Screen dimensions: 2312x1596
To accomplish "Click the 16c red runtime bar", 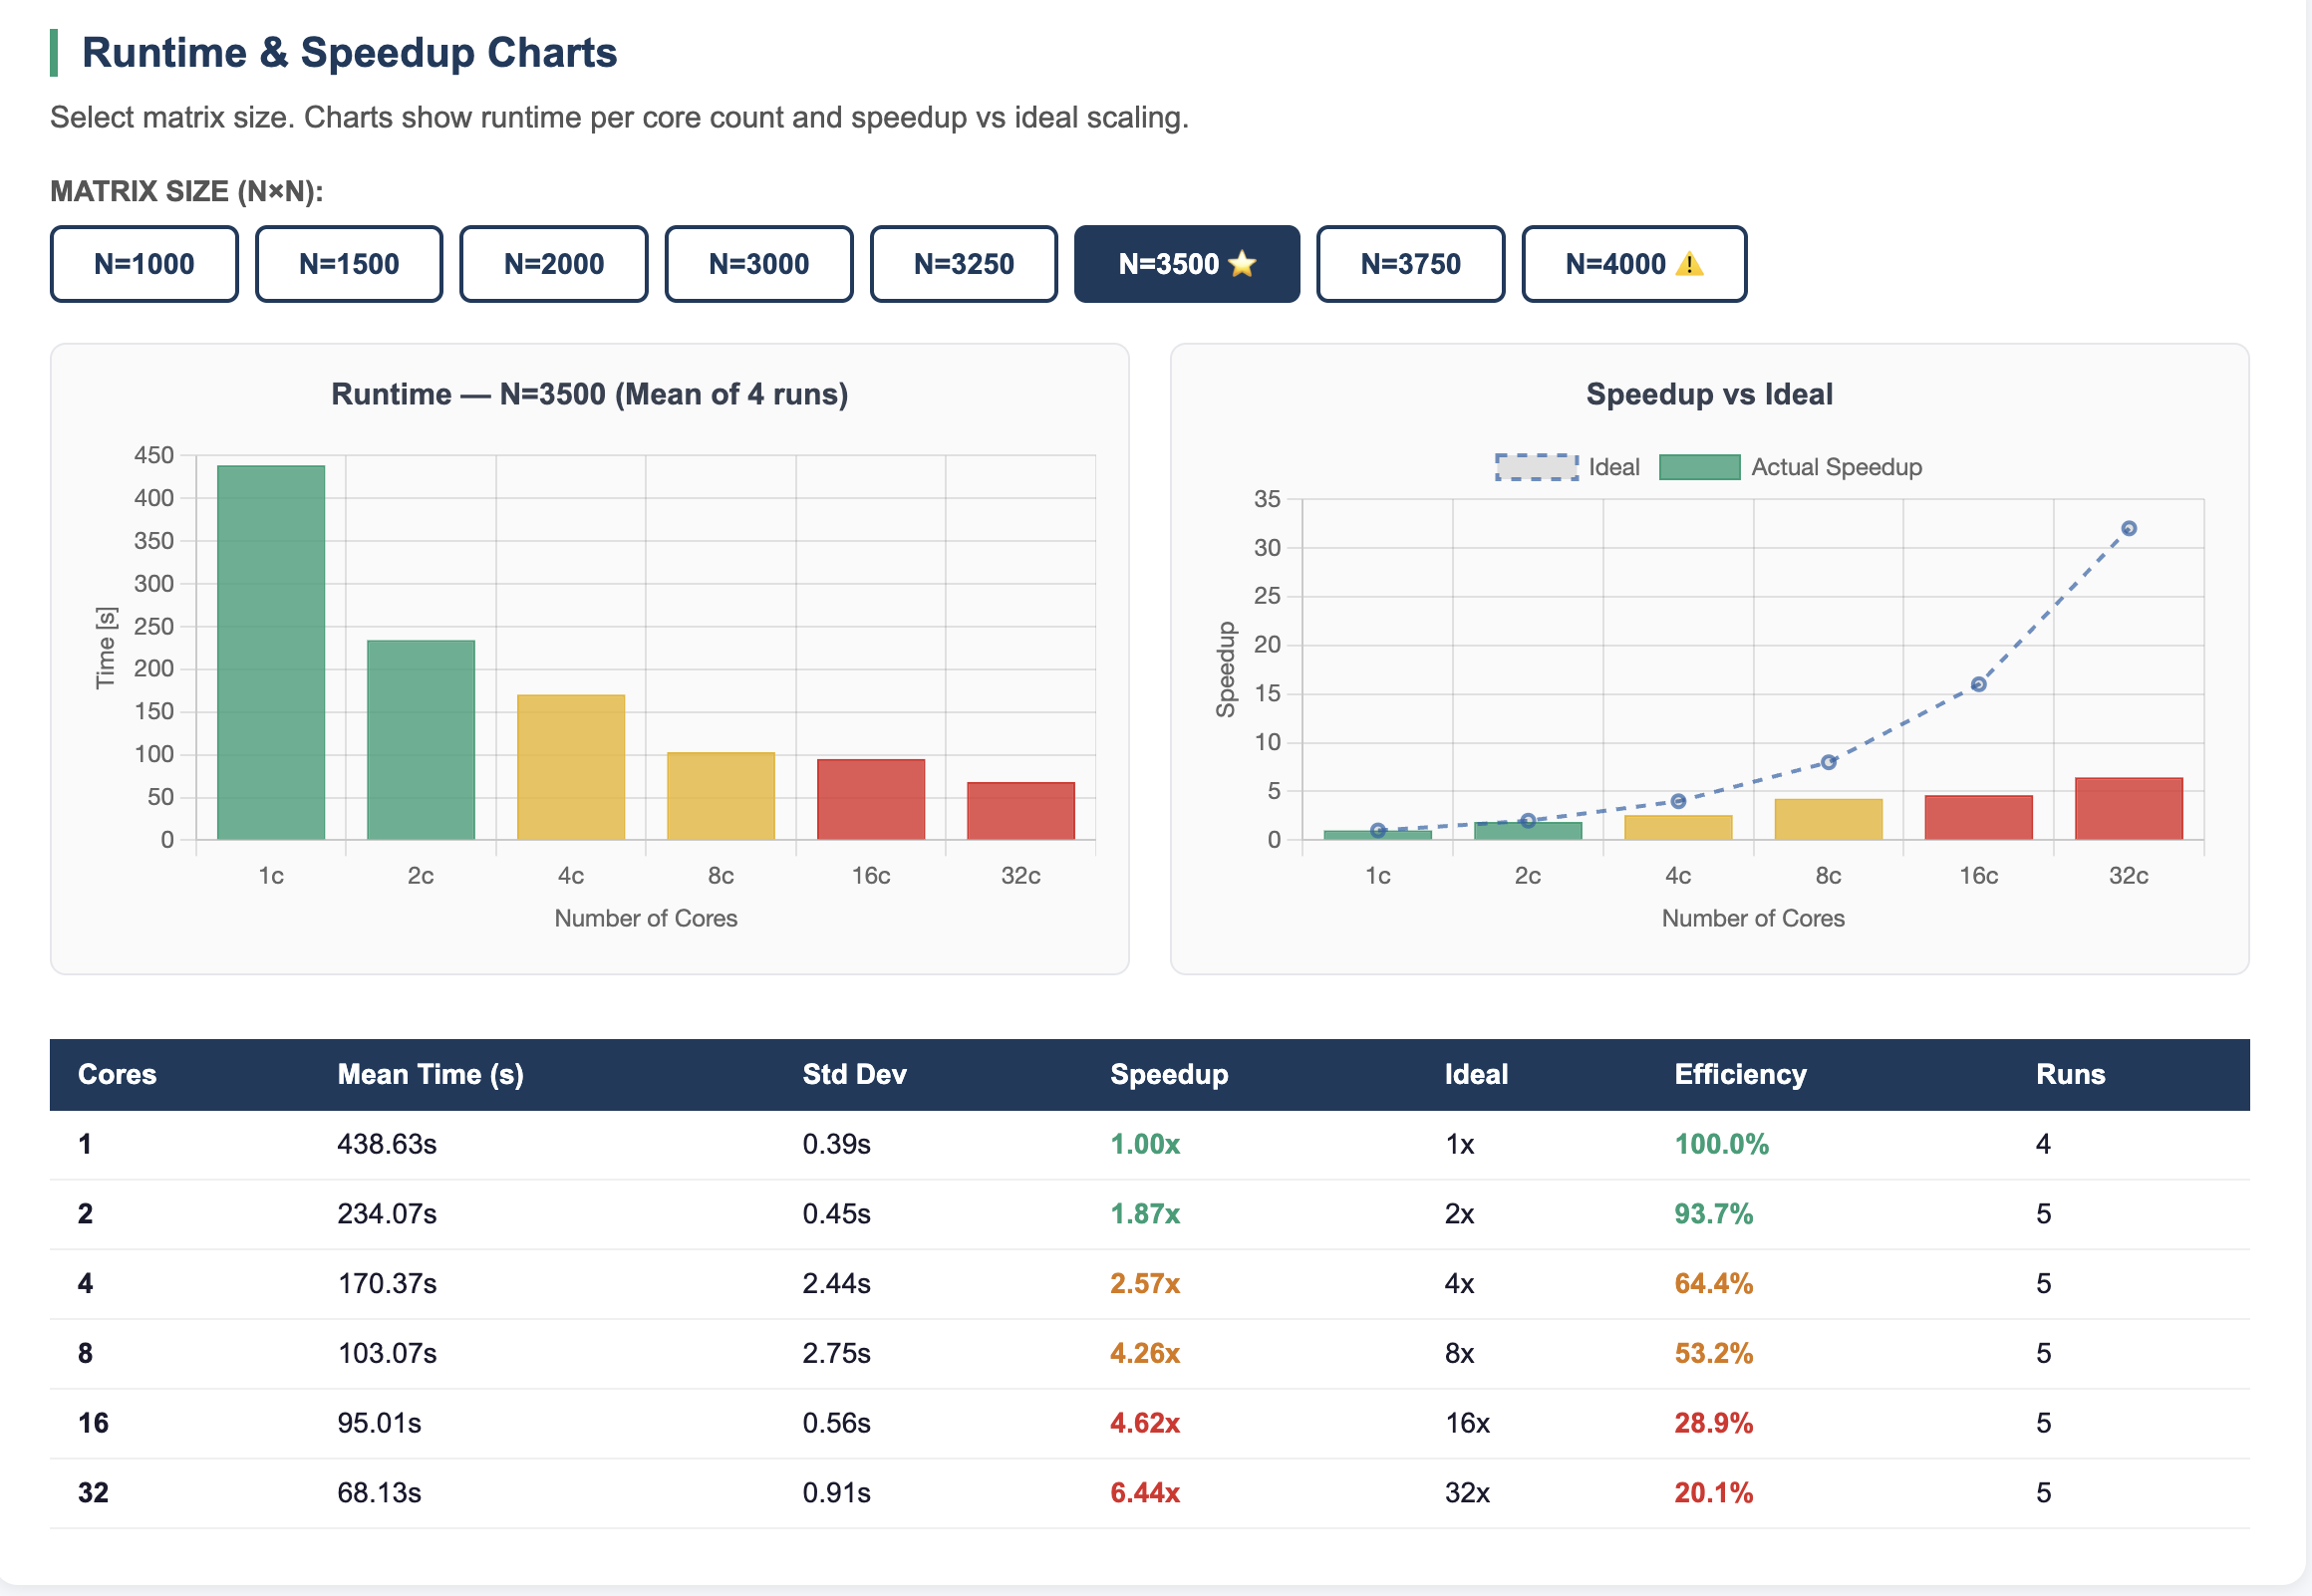I will point(871,799).
